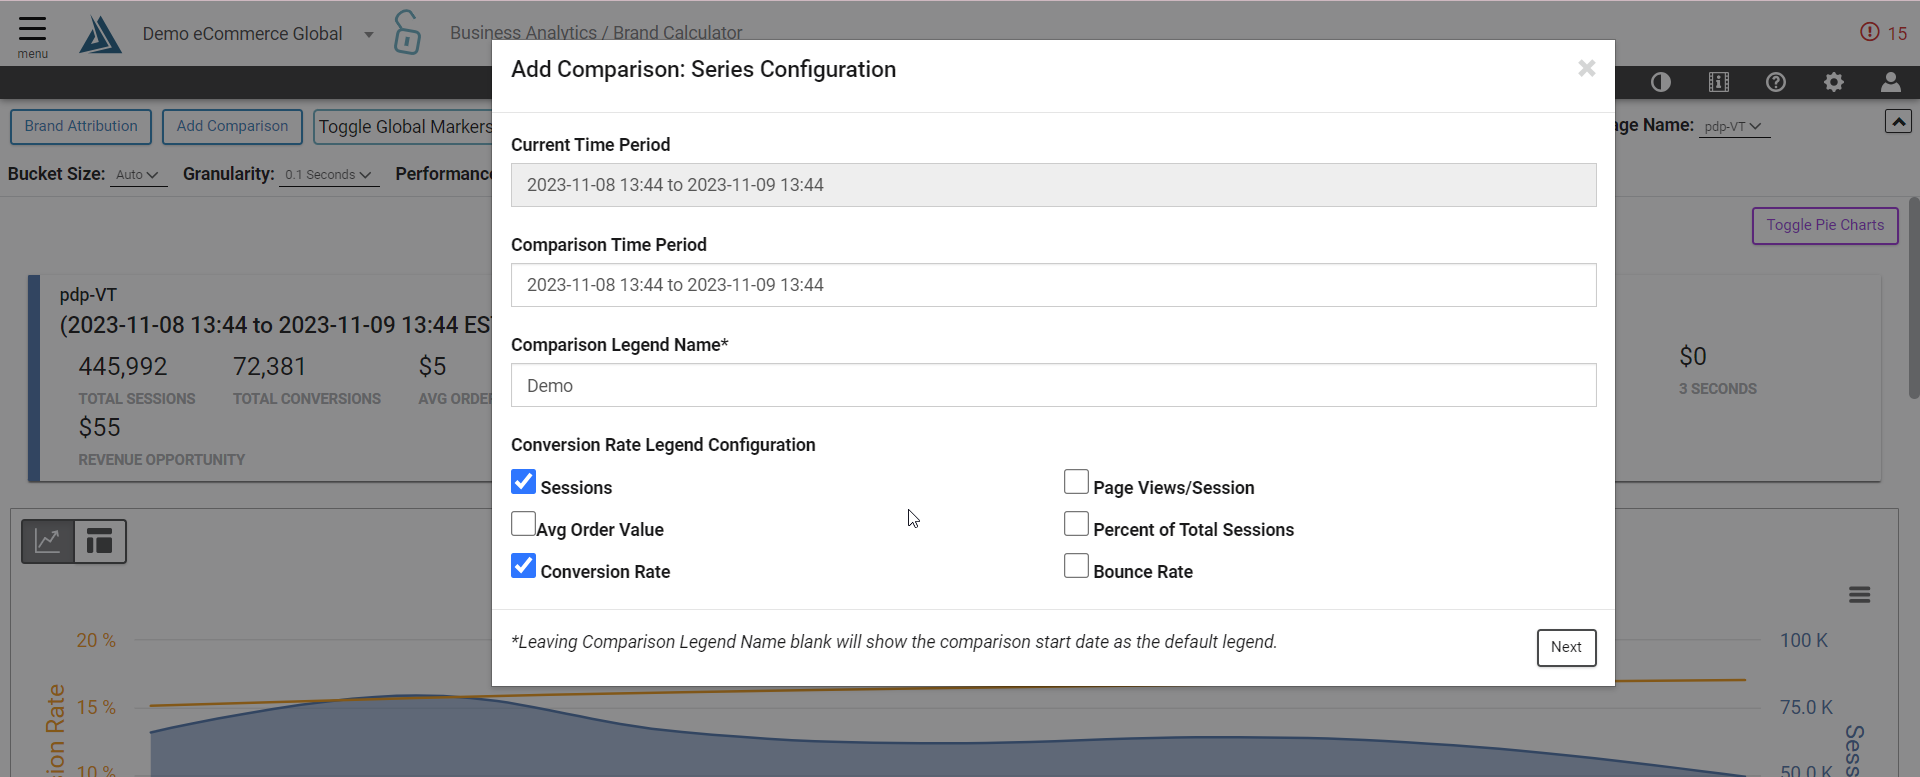Click the open padlock icon
The image size is (1920, 777).
407,32
